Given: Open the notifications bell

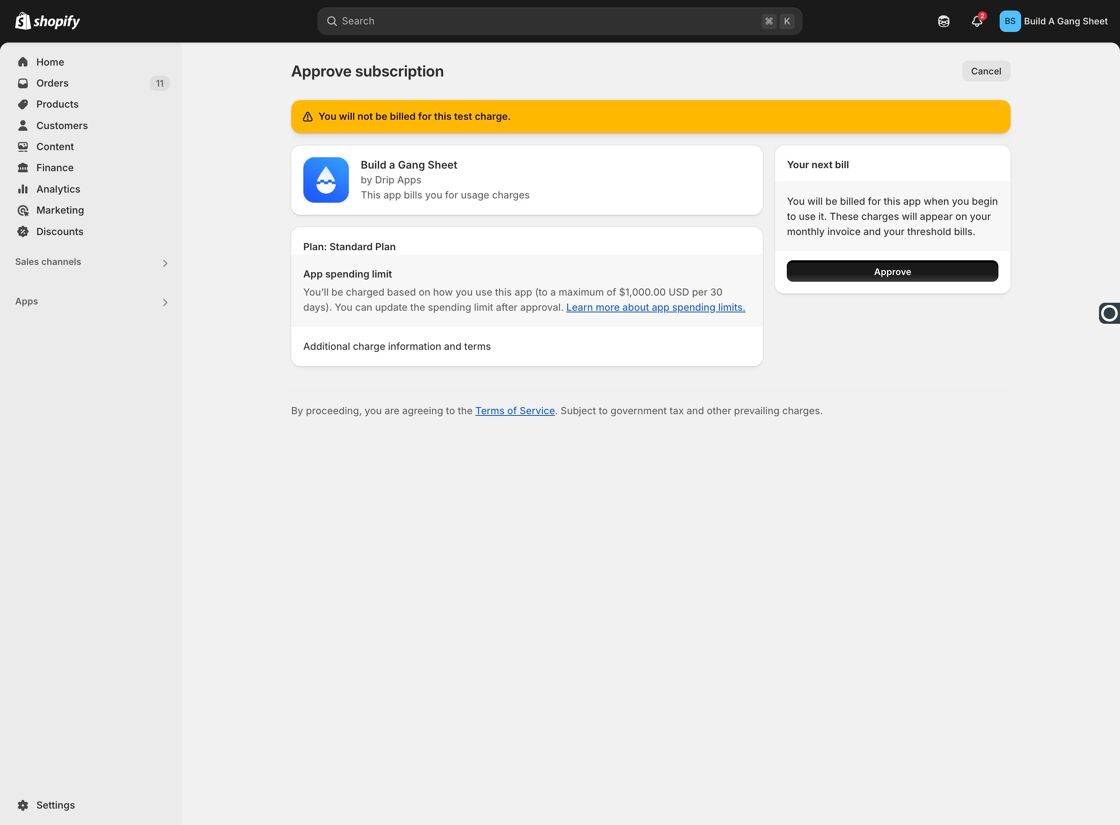Looking at the screenshot, I should pyautogui.click(x=977, y=21).
